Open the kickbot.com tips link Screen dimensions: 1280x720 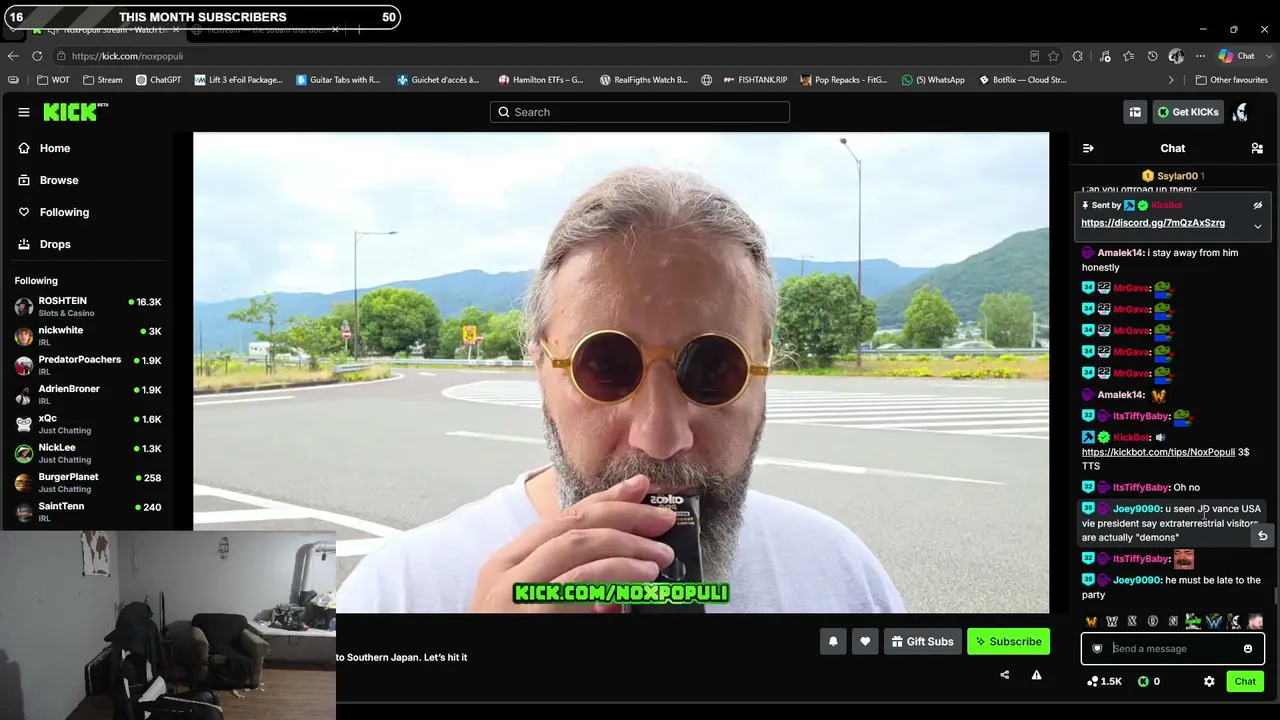coord(1158,452)
